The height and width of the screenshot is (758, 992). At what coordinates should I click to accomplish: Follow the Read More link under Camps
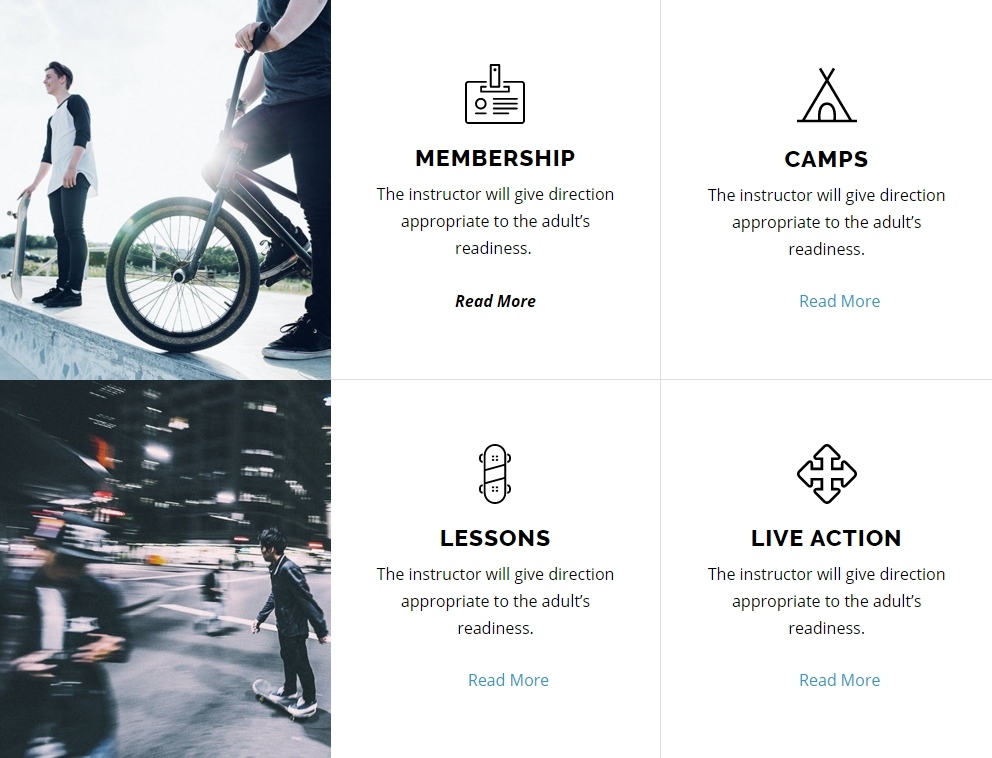[839, 301]
